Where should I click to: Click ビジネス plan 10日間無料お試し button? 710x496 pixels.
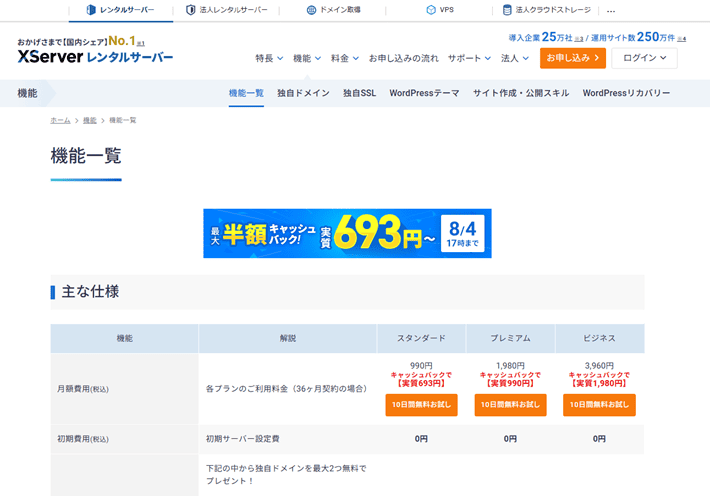pyautogui.click(x=599, y=405)
